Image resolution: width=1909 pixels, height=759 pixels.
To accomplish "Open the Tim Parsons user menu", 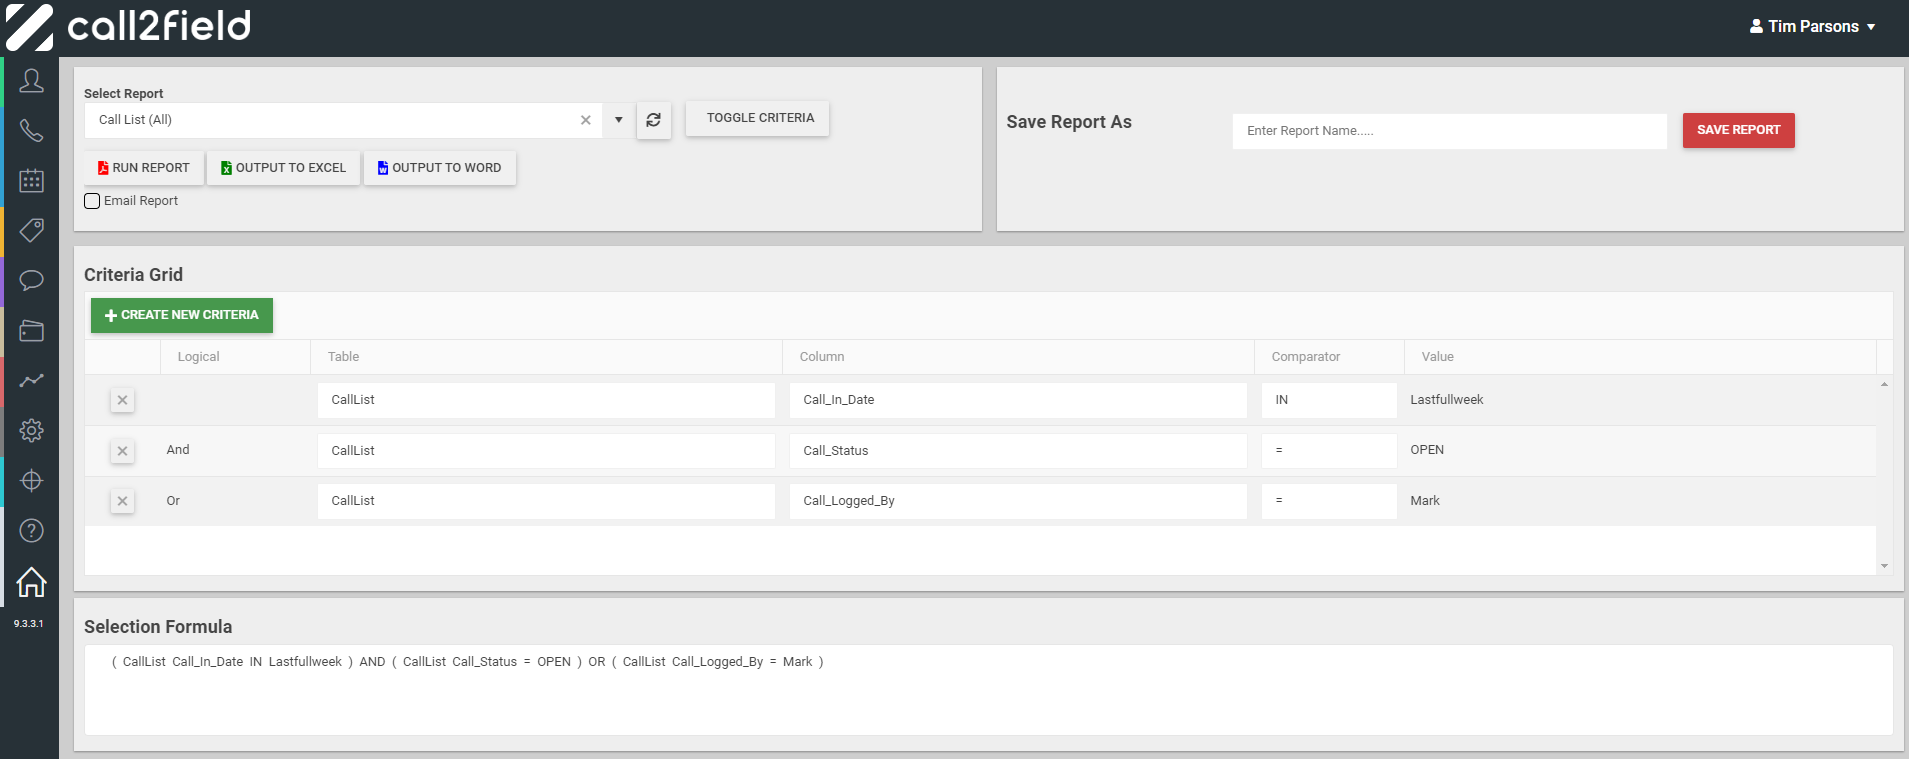I will (1812, 27).
